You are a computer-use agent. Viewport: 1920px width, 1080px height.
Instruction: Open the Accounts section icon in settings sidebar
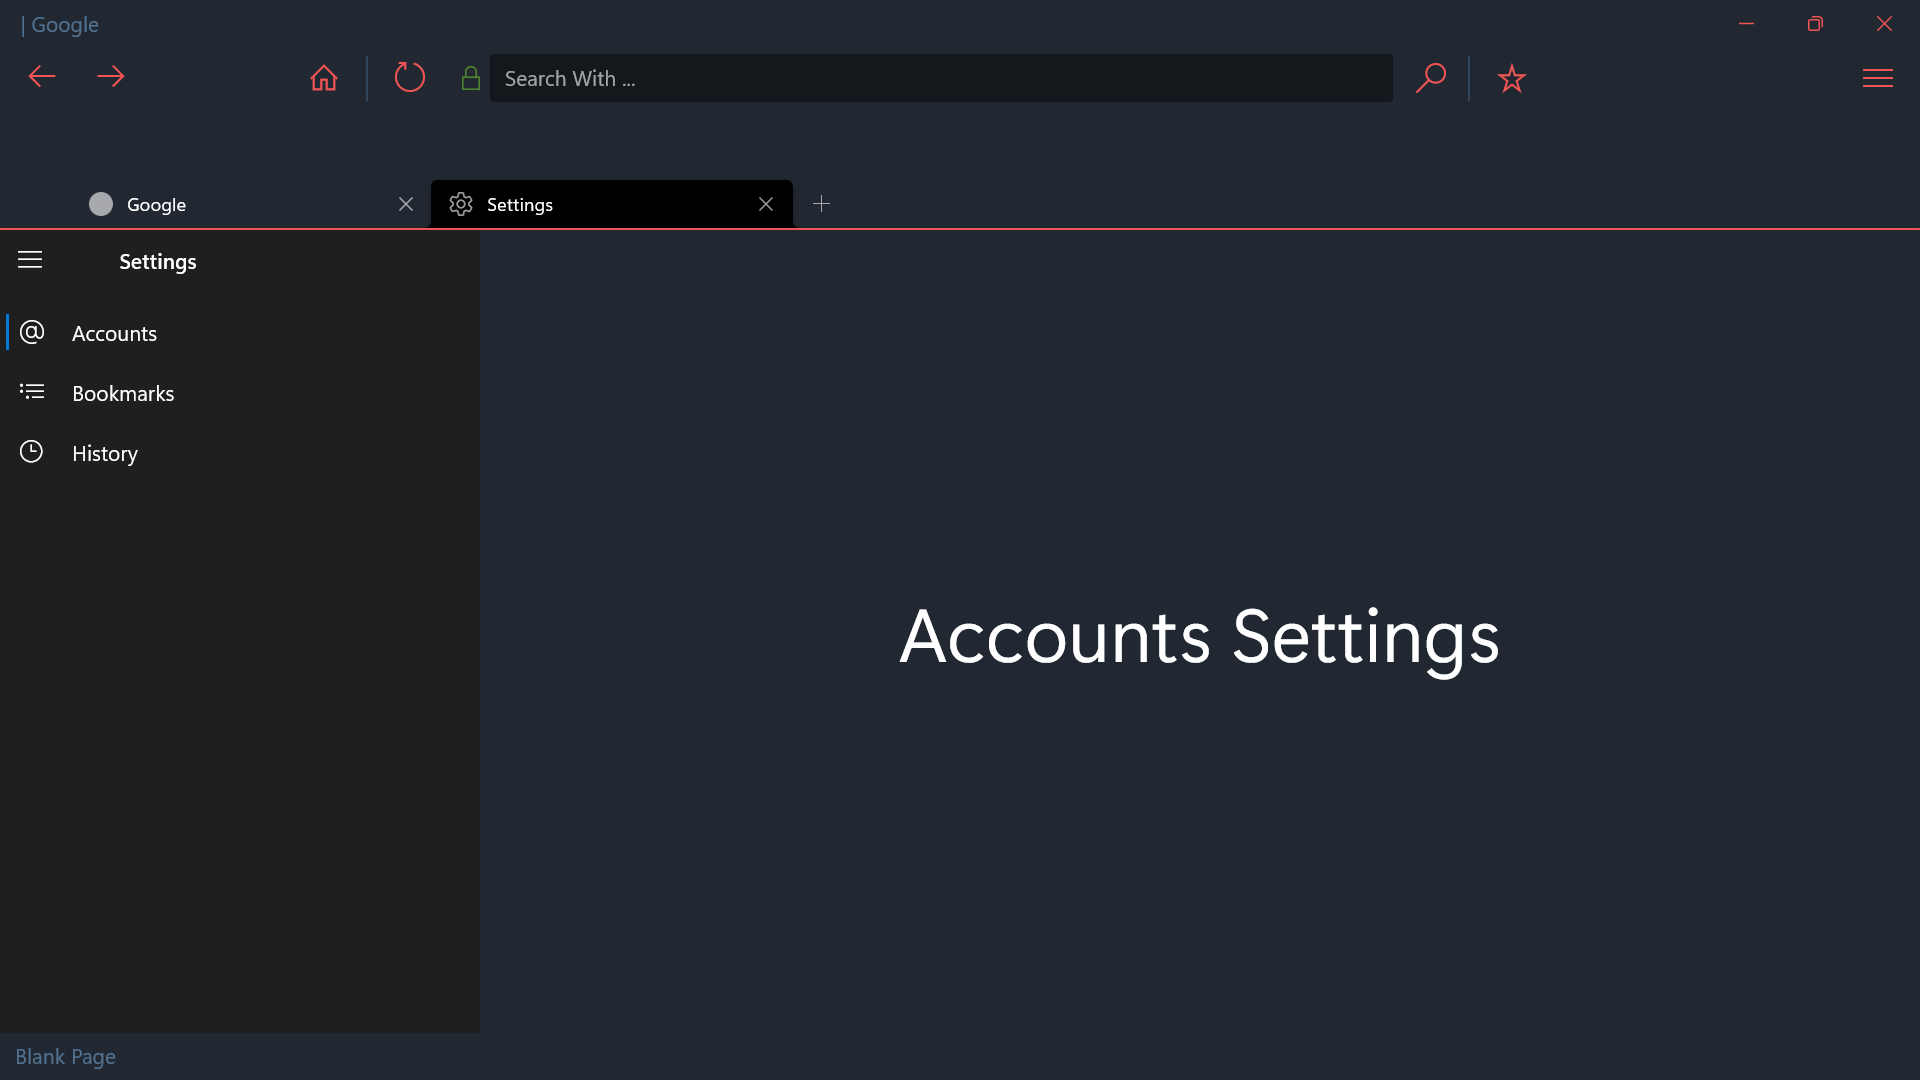point(32,332)
